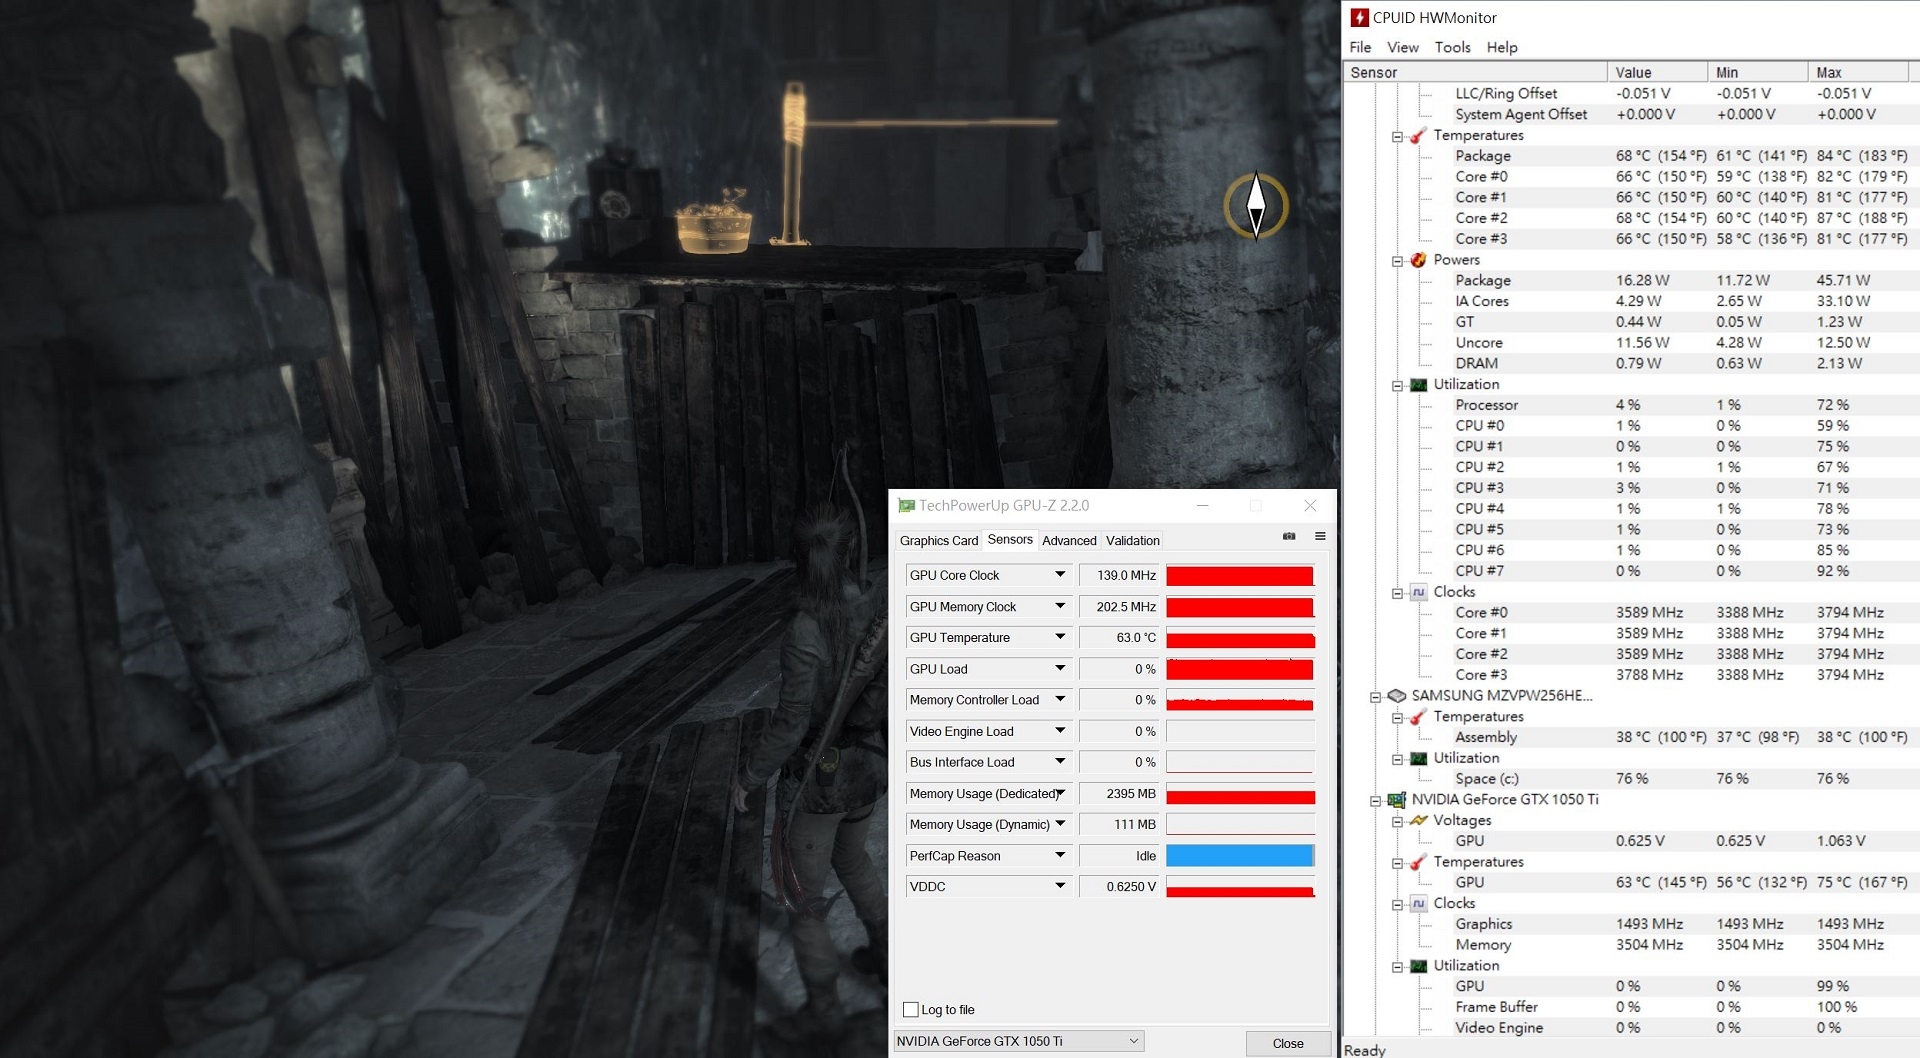
Task: Collapse the SAMSUNG MZVPW256HE drive node
Action: [1376, 697]
